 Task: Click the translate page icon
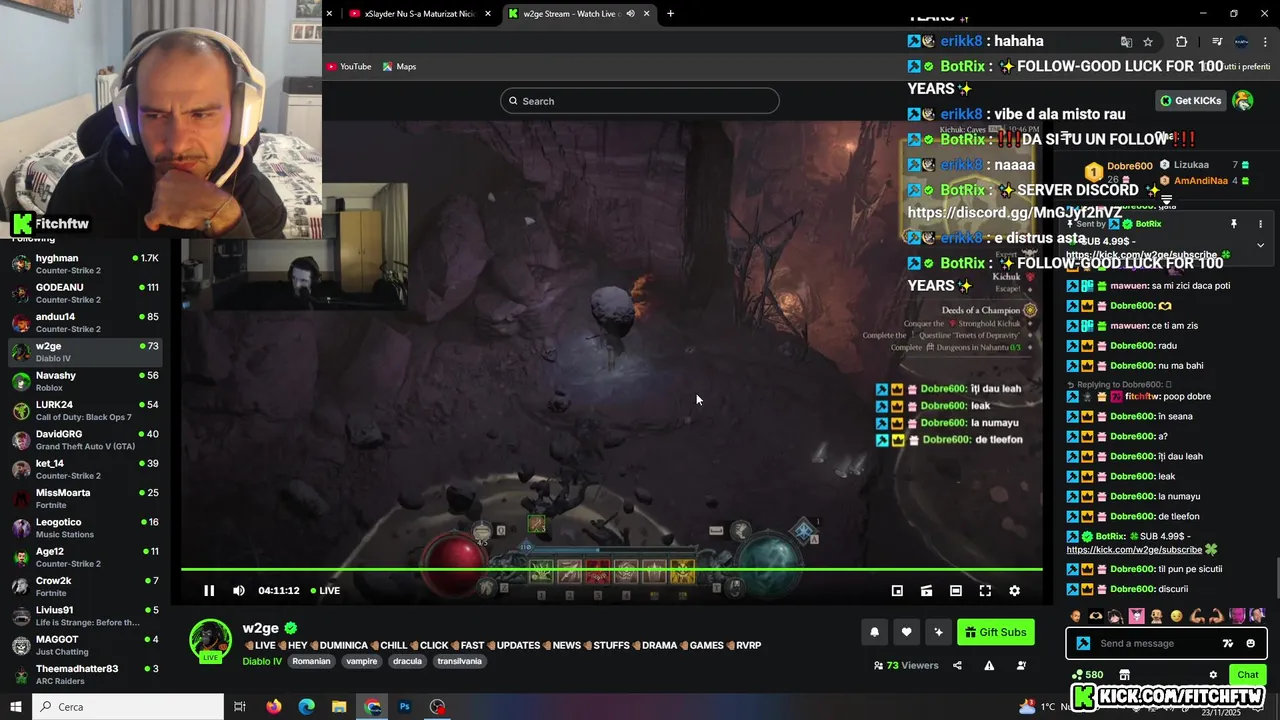tap(1126, 42)
